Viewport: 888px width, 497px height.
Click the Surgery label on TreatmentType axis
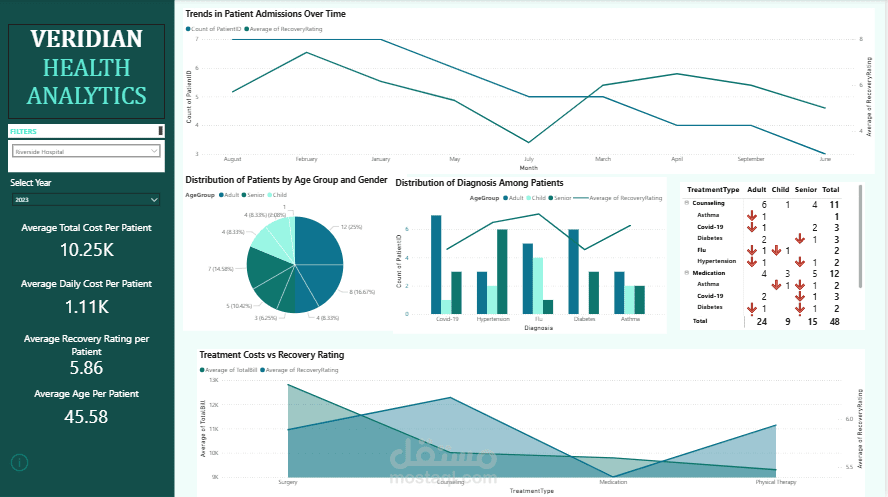point(288,482)
